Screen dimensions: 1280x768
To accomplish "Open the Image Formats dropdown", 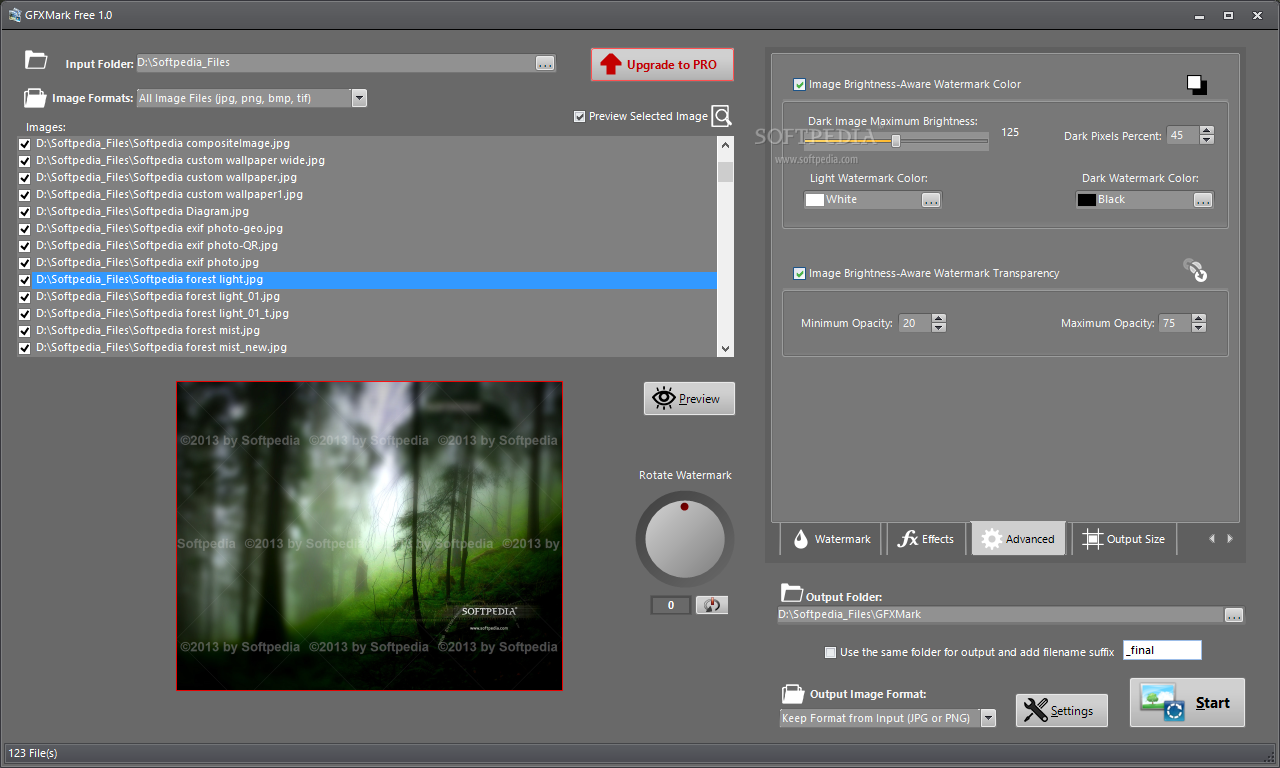I will click(359, 98).
